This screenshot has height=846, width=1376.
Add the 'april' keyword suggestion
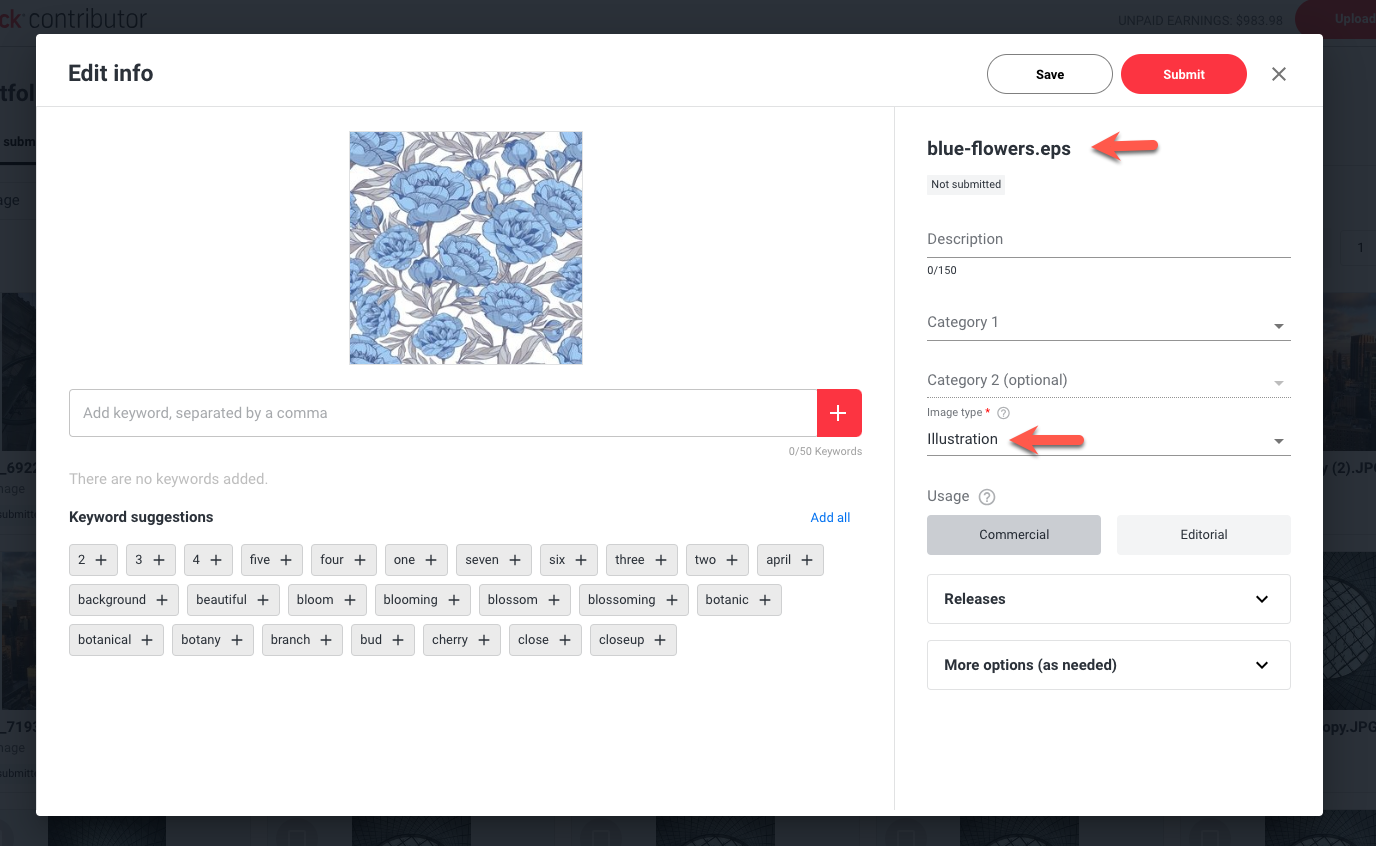click(x=789, y=560)
